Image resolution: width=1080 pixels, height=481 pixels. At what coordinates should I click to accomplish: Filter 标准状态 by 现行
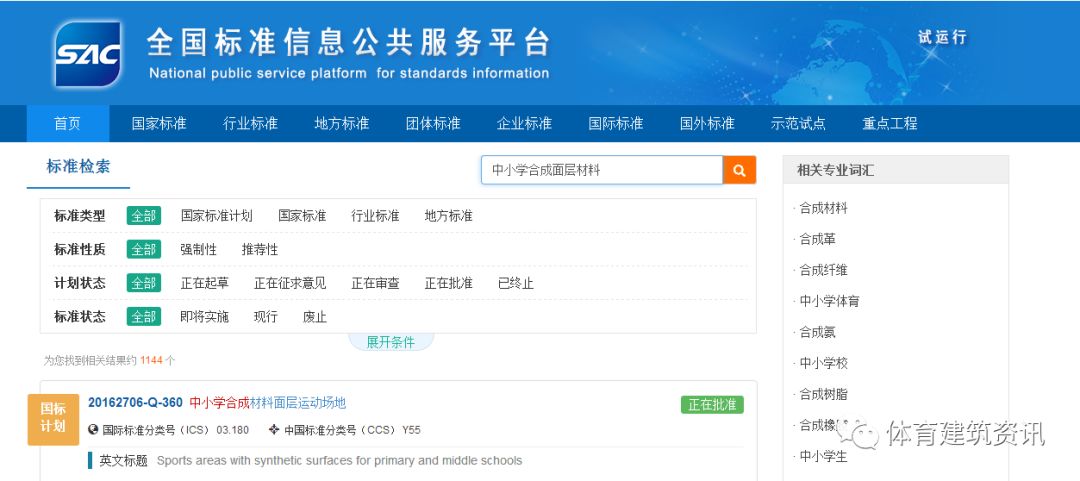pyautogui.click(x=266, y=317)
